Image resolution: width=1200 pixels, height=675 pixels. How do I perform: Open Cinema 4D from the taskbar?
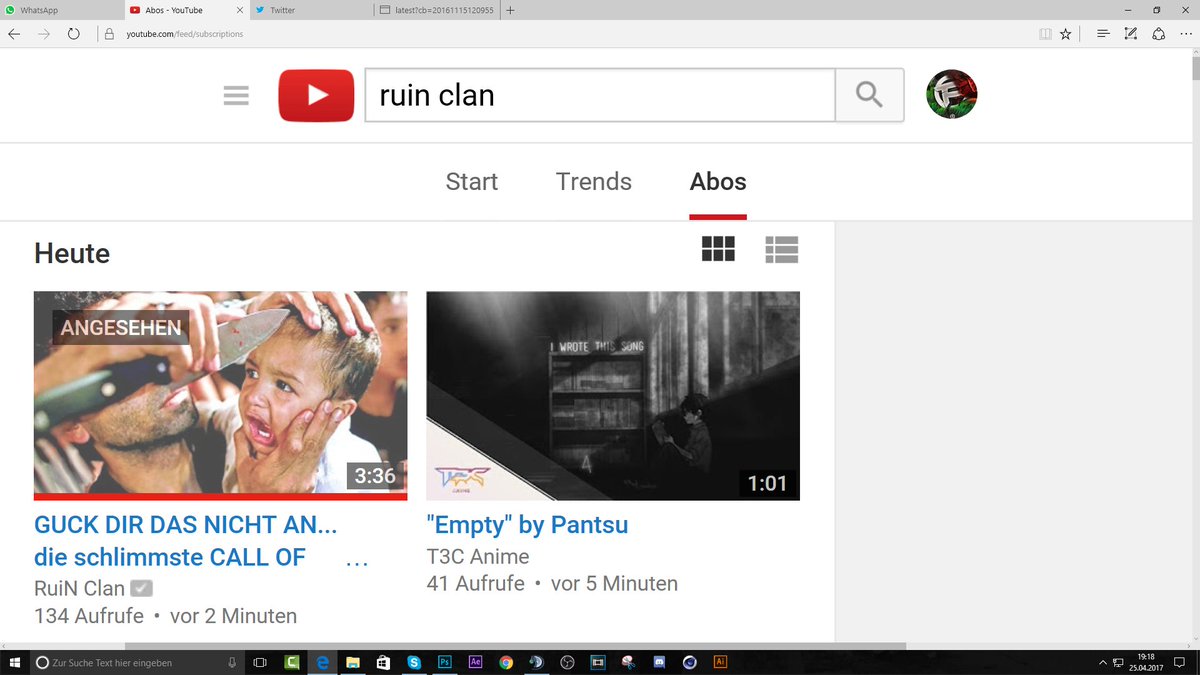tap(690, 662)
